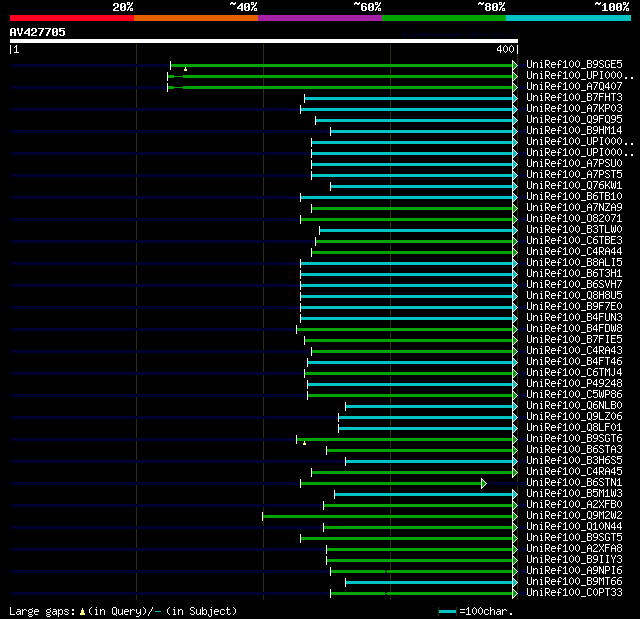Click the green alignment bar for B6STN1
The image size is (640, 619).
point(391,484)
